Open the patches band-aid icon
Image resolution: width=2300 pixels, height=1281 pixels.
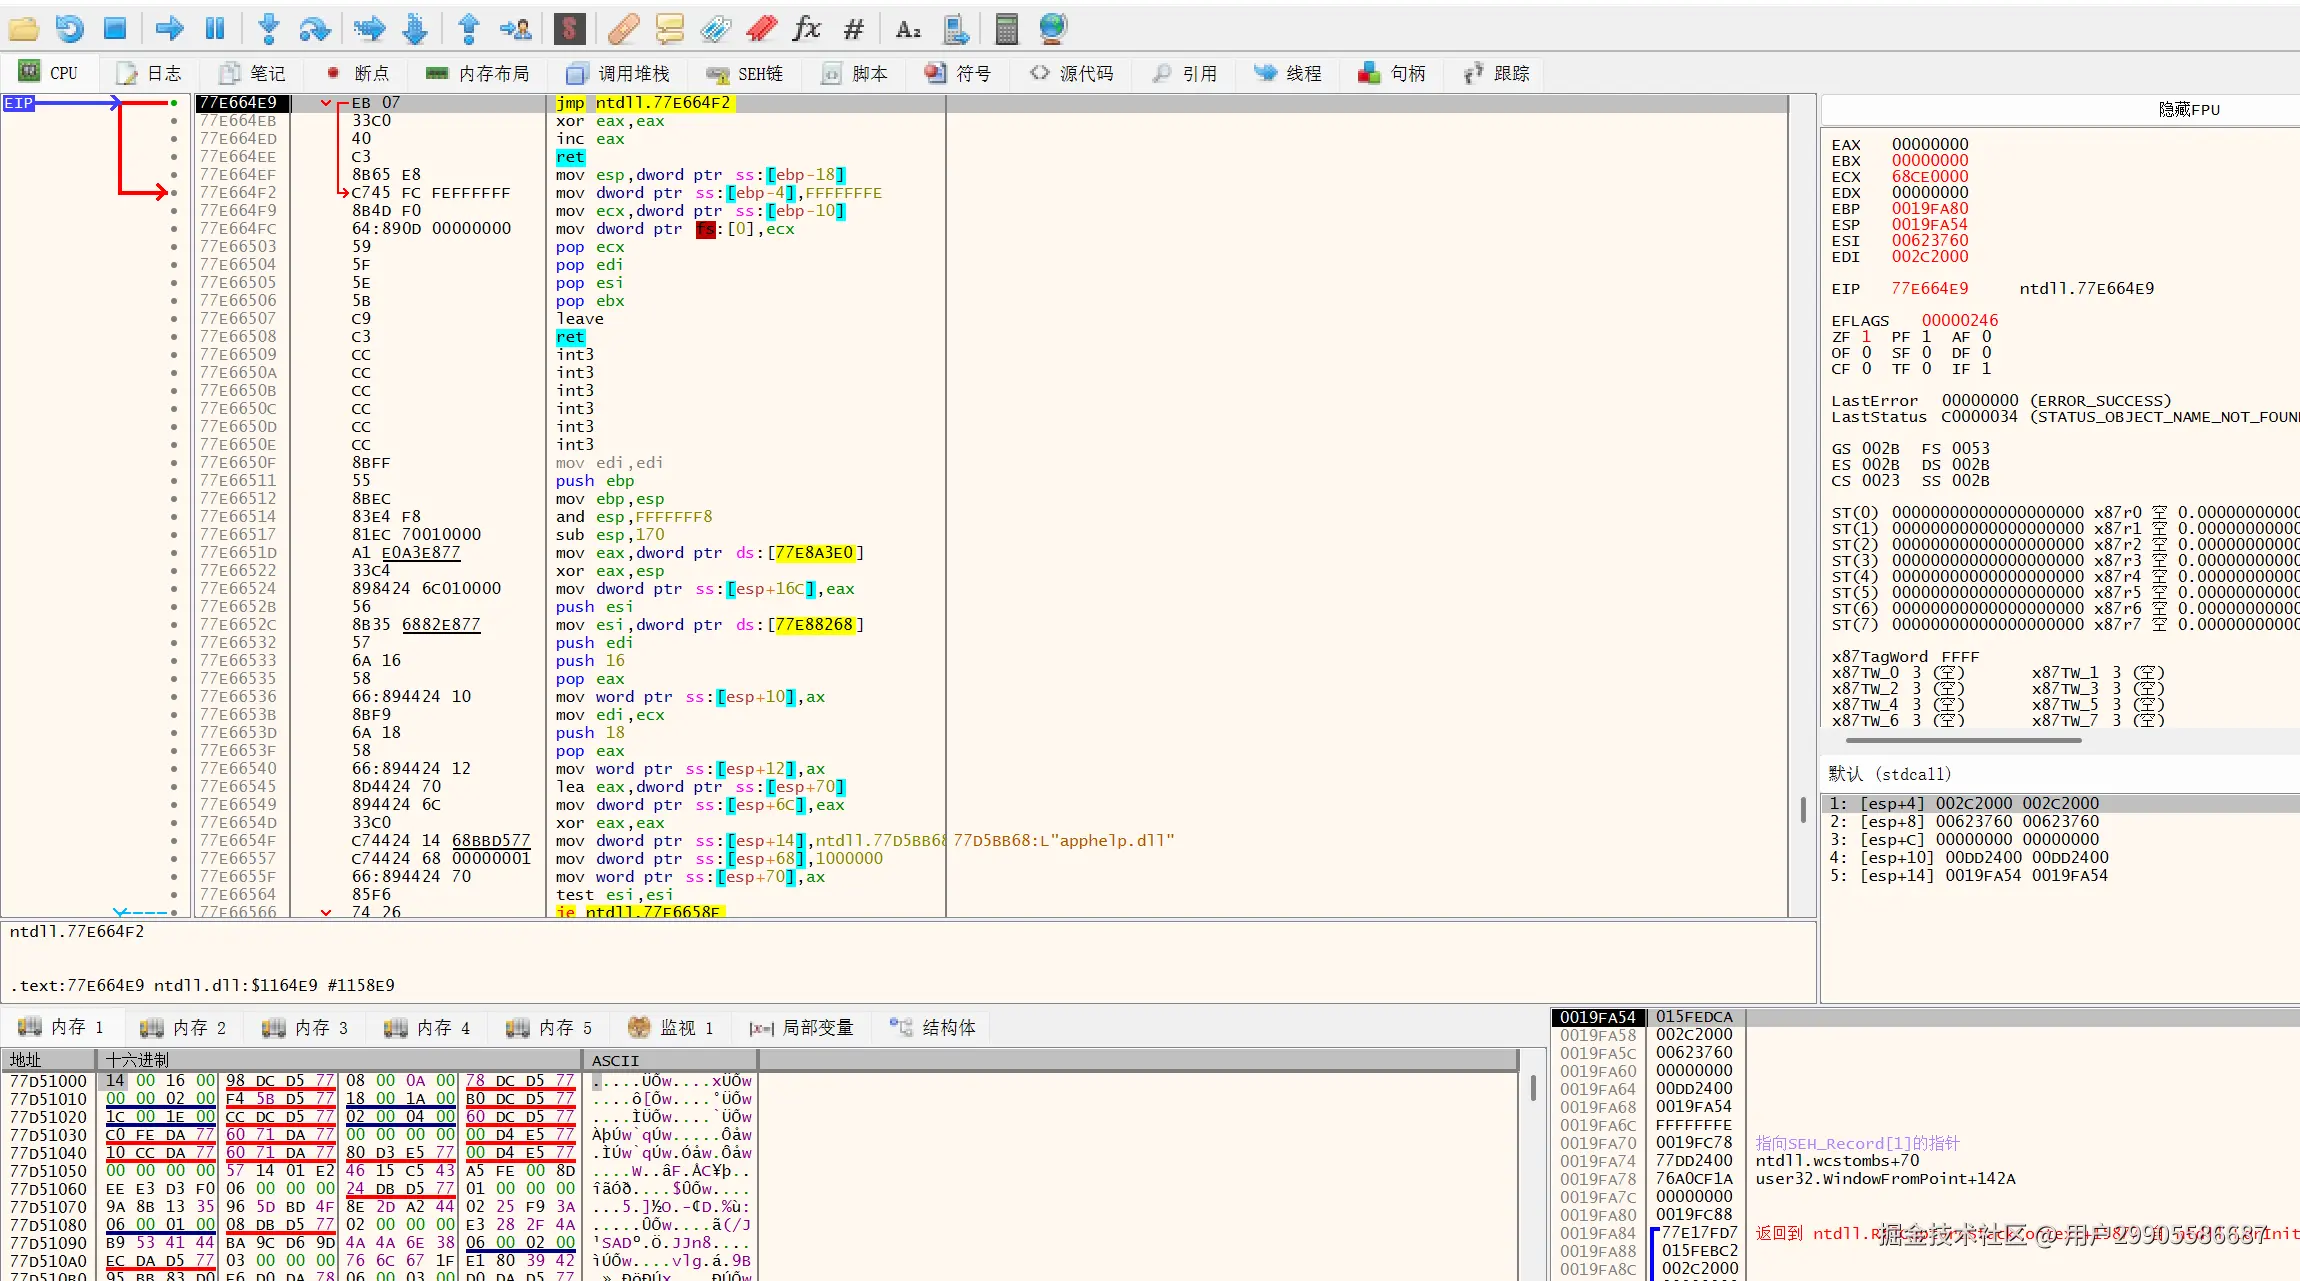pos(623,29)
